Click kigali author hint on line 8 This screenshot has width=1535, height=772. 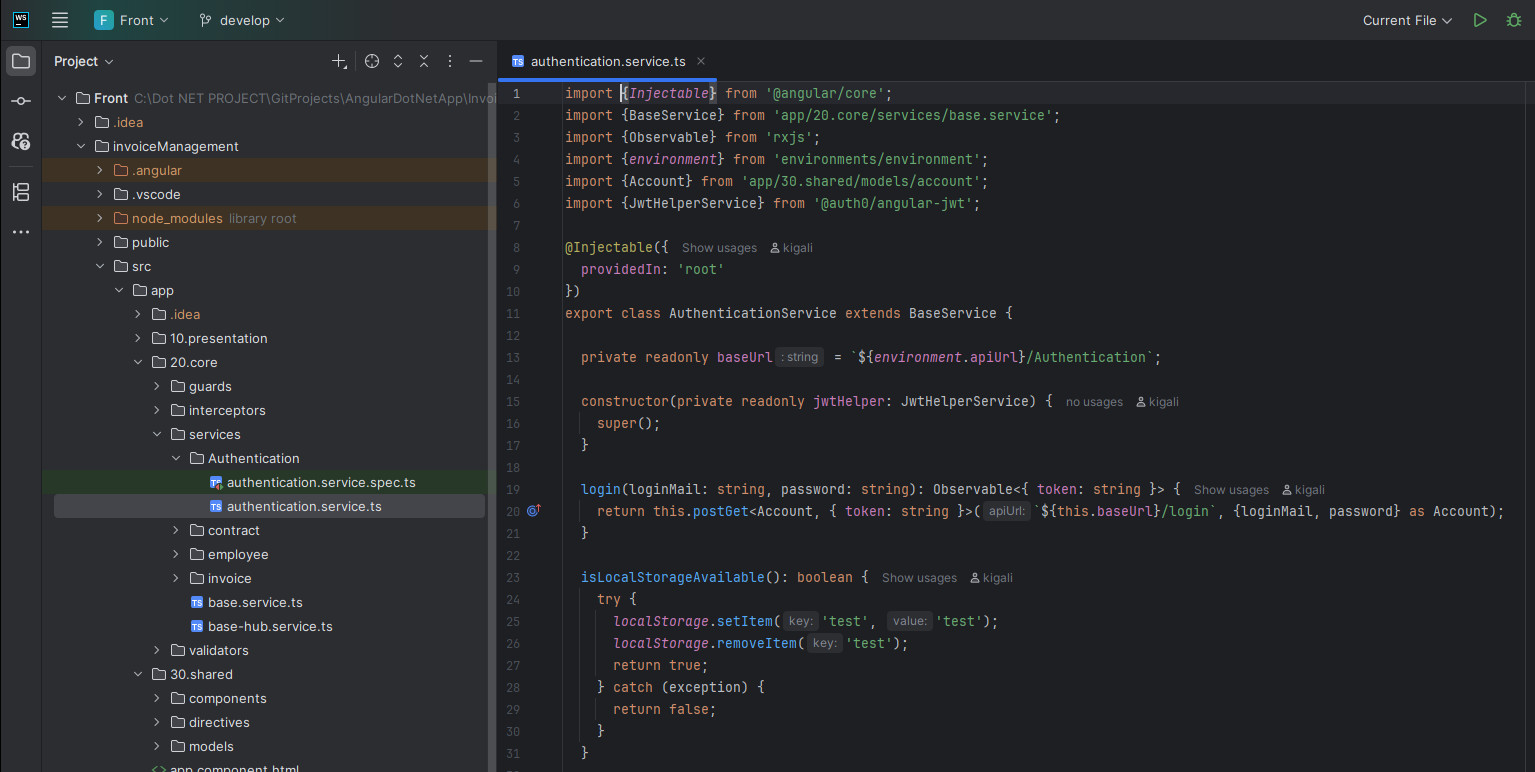[791, 248]
